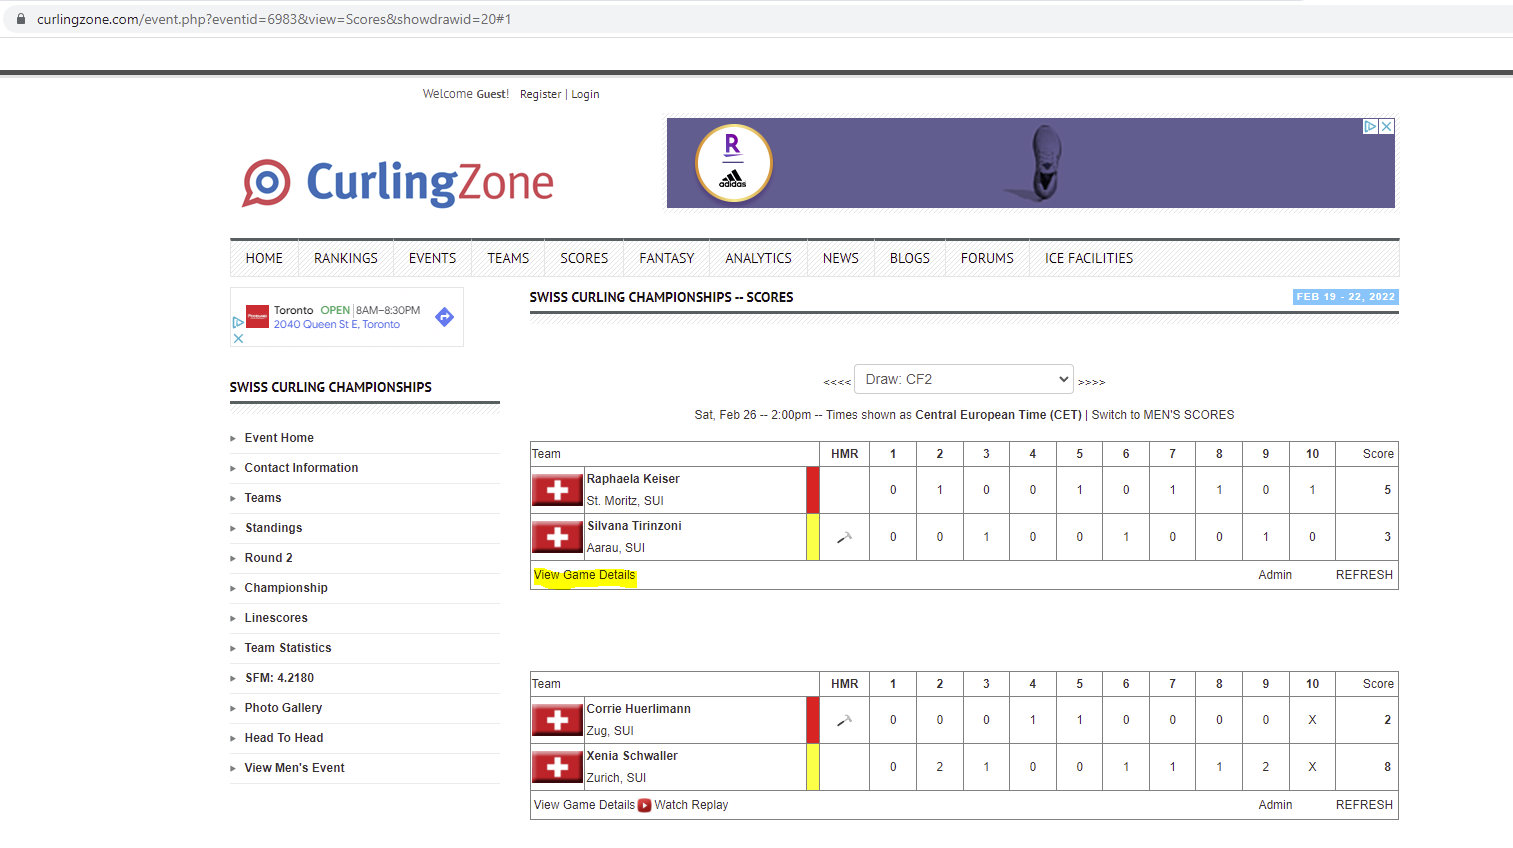The width and height of the screenshot is (1513, 848).
Task: Click highlighted View Game Details link
Action: (x=584, y=575)
